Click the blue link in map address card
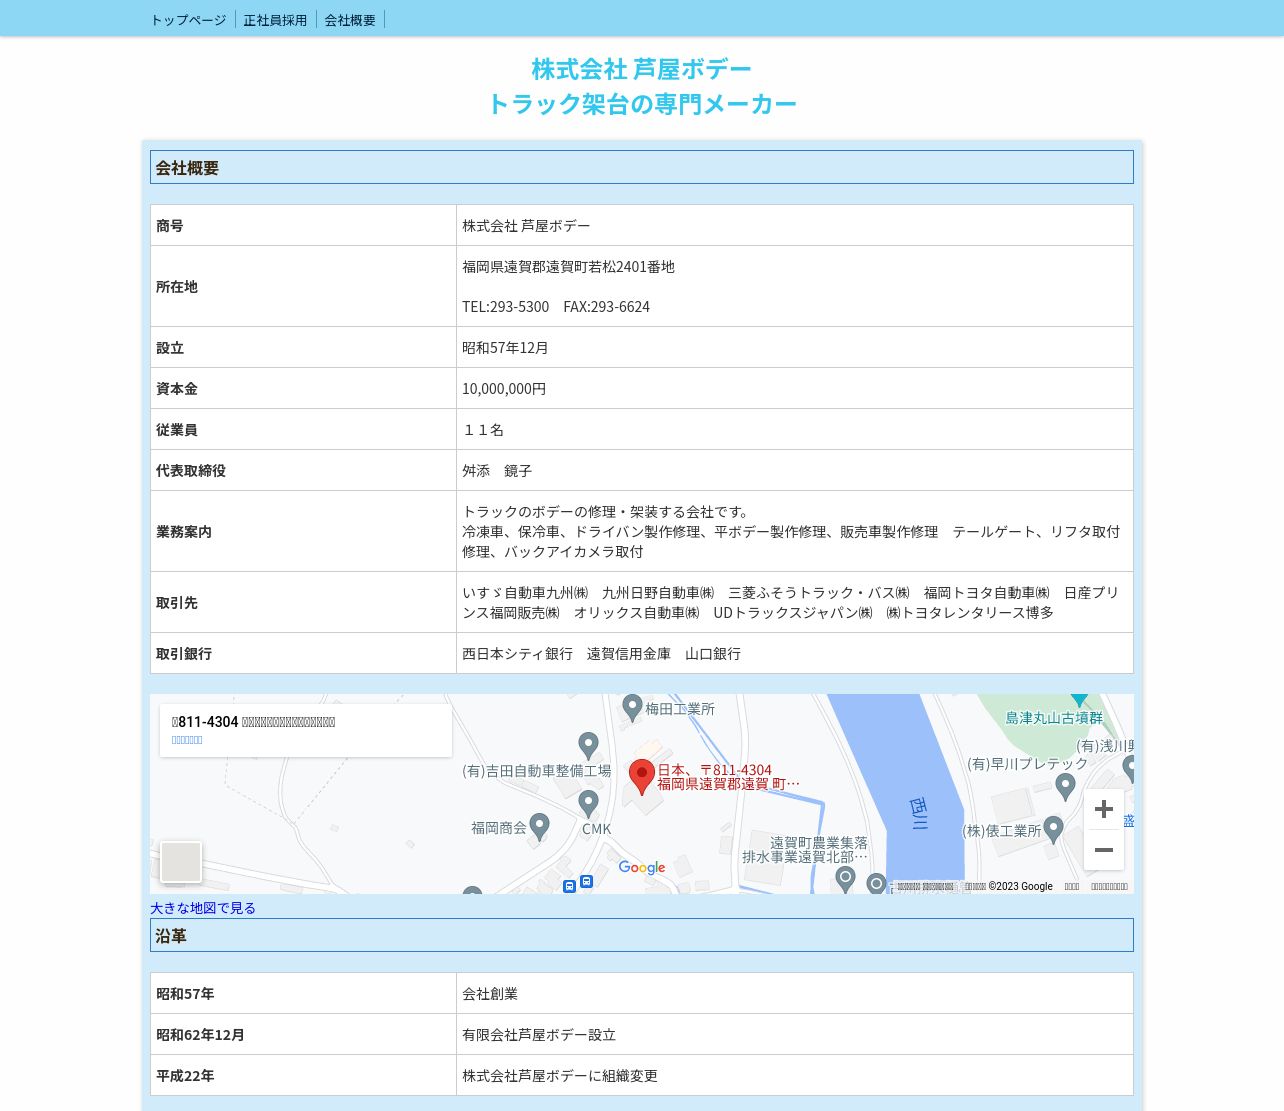This screenshot has width=1284, height=1111. tap(187, 740)
